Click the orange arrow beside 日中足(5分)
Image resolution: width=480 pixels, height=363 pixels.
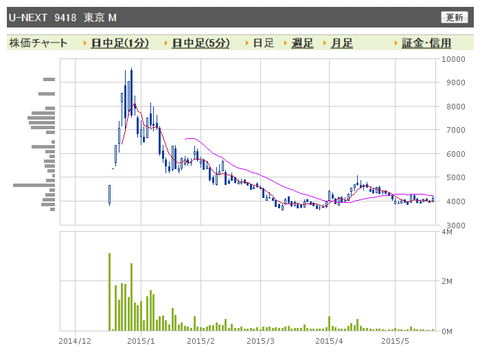coord(166,43)
